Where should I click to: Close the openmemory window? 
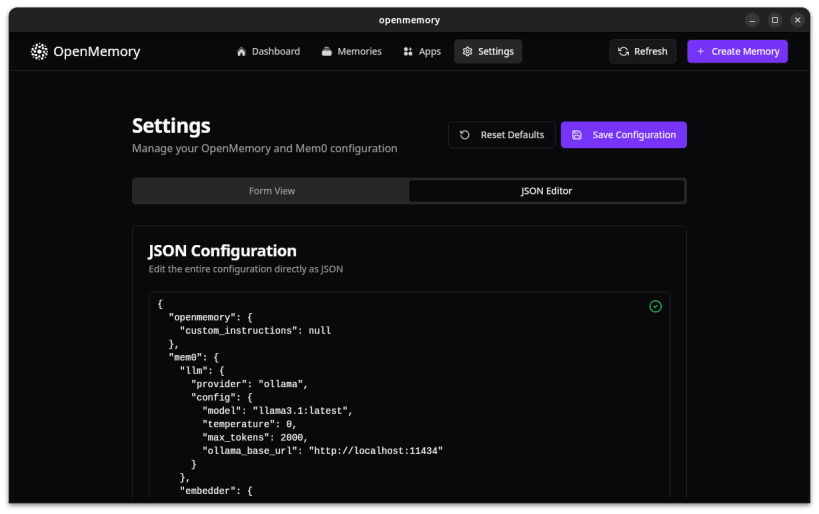click(x=797, y=20)
